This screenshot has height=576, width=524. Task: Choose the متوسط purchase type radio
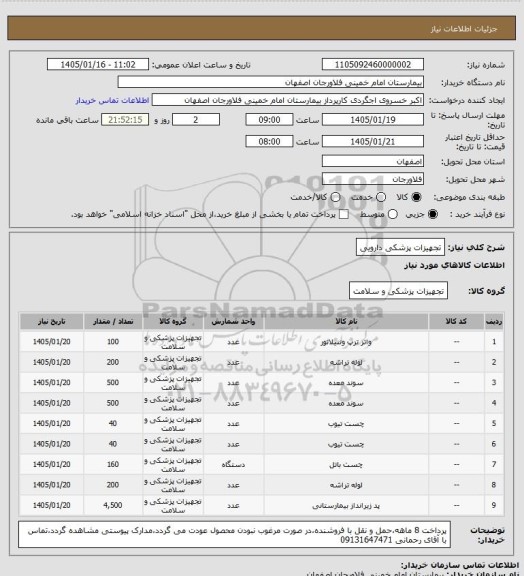click(x=392, y=214)
